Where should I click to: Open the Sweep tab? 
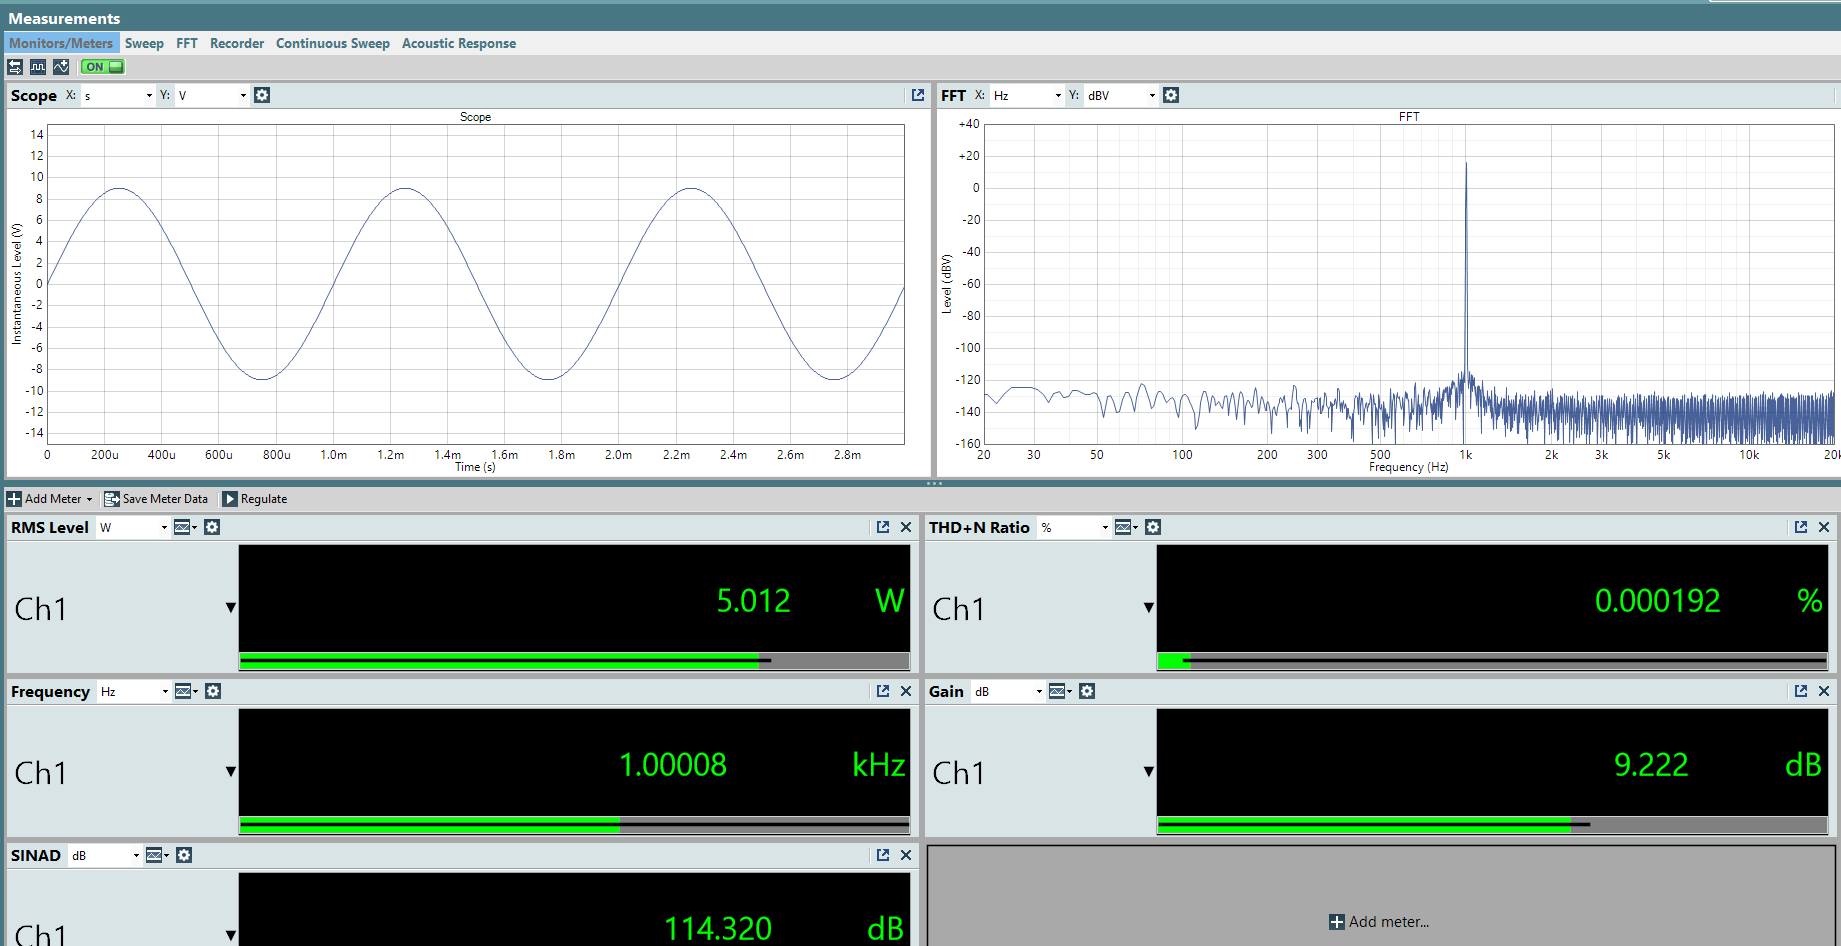144,43
